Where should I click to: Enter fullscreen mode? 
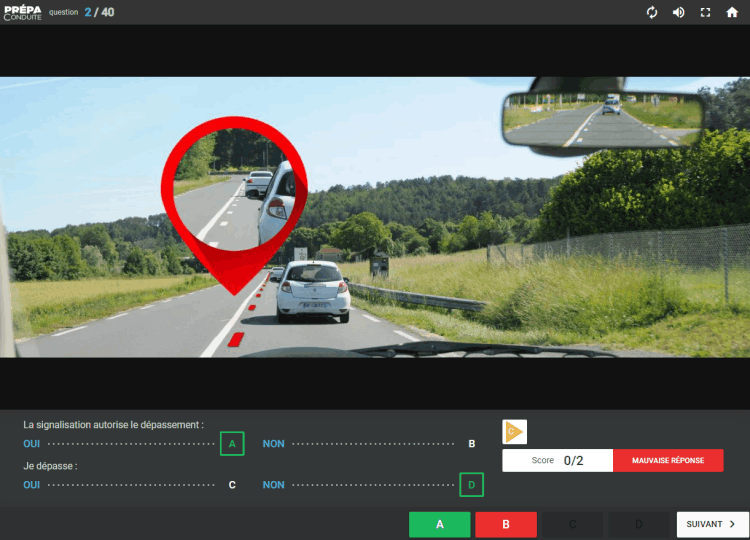(x=705, y=12)
